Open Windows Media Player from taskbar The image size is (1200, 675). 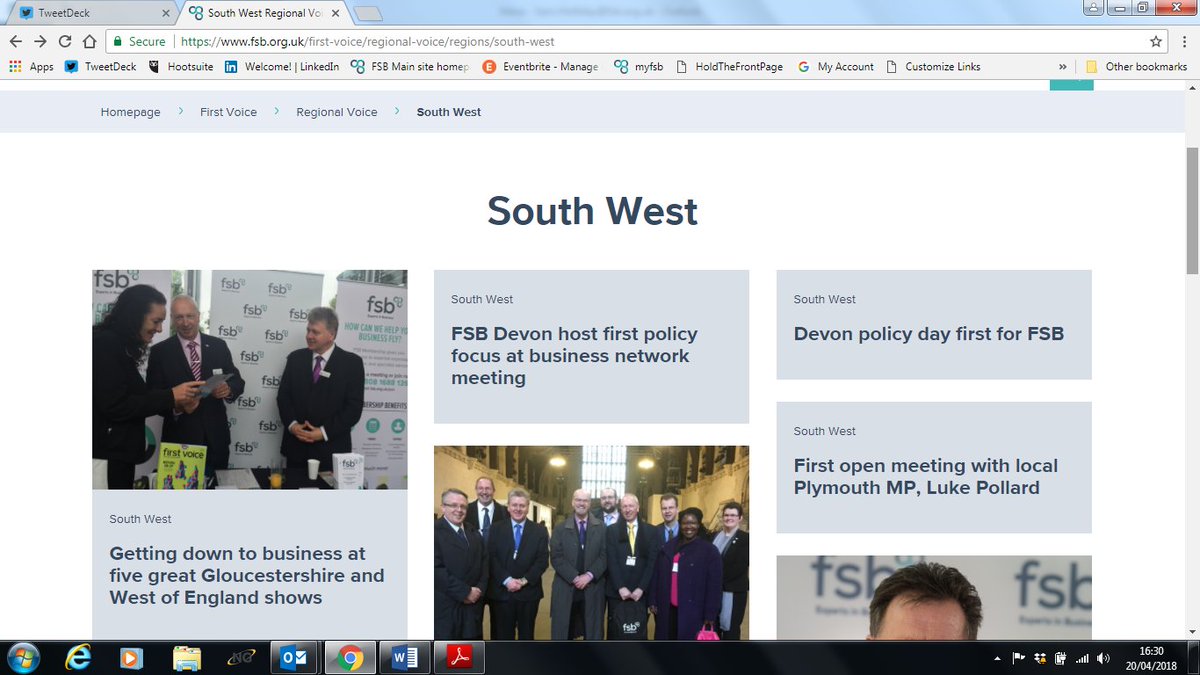coord(132,658)
